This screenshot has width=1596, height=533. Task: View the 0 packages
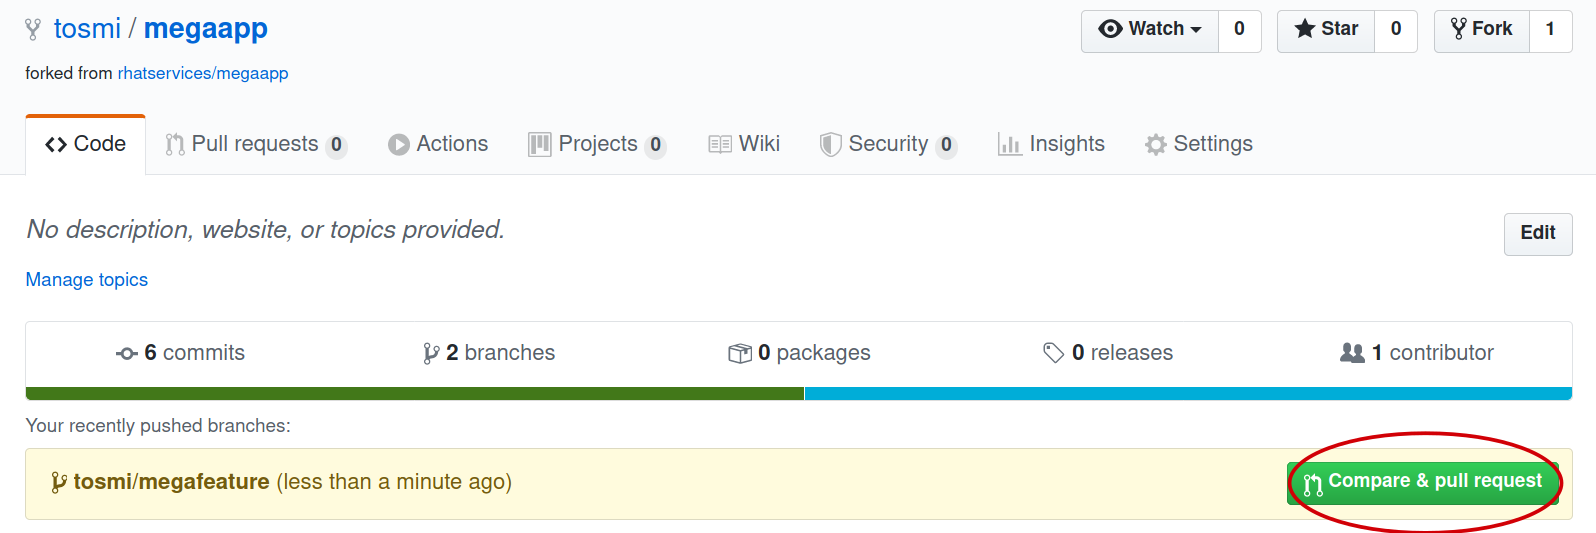[x=800, y=353]
